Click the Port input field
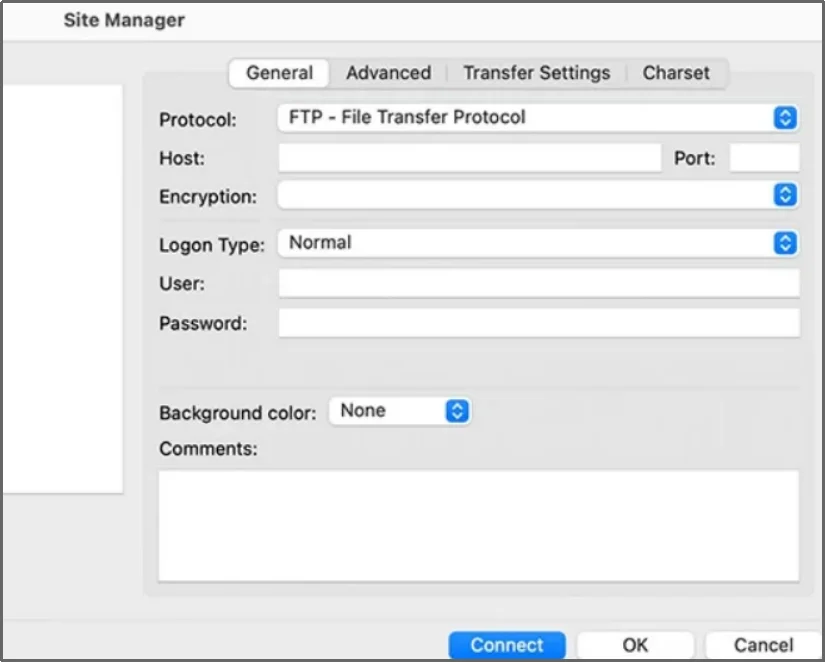826x663 pixels. (762, 156)
